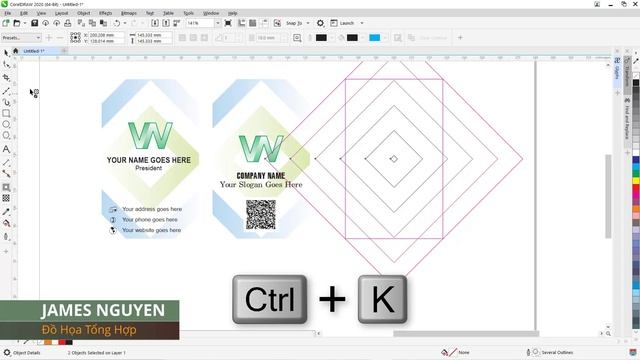Screen dimensions: 640x360
Task: Select the Pick tool
Action: (6, 53)
